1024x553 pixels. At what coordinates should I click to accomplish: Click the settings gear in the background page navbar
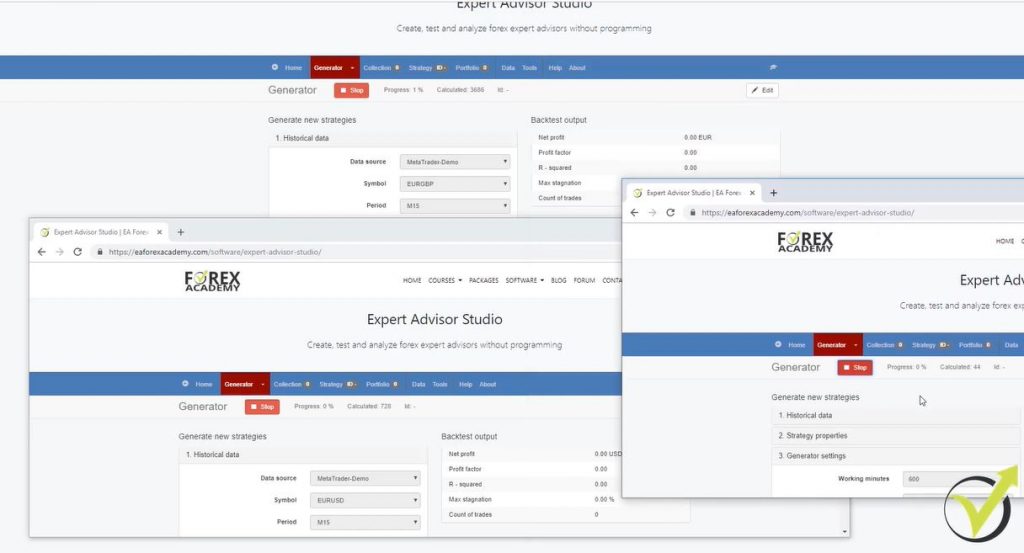[x=275, y=67]
